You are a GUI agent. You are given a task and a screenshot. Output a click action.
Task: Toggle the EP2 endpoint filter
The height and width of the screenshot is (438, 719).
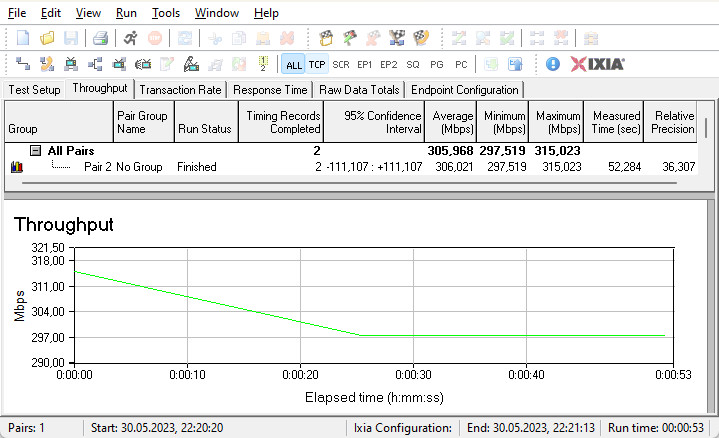(x=389, y=65)
